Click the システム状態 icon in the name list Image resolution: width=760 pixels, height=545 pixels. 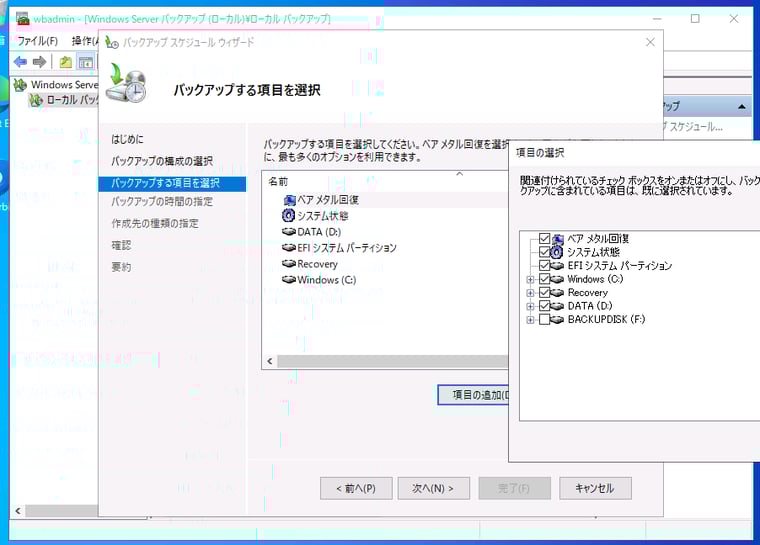[x=288, y=215]
